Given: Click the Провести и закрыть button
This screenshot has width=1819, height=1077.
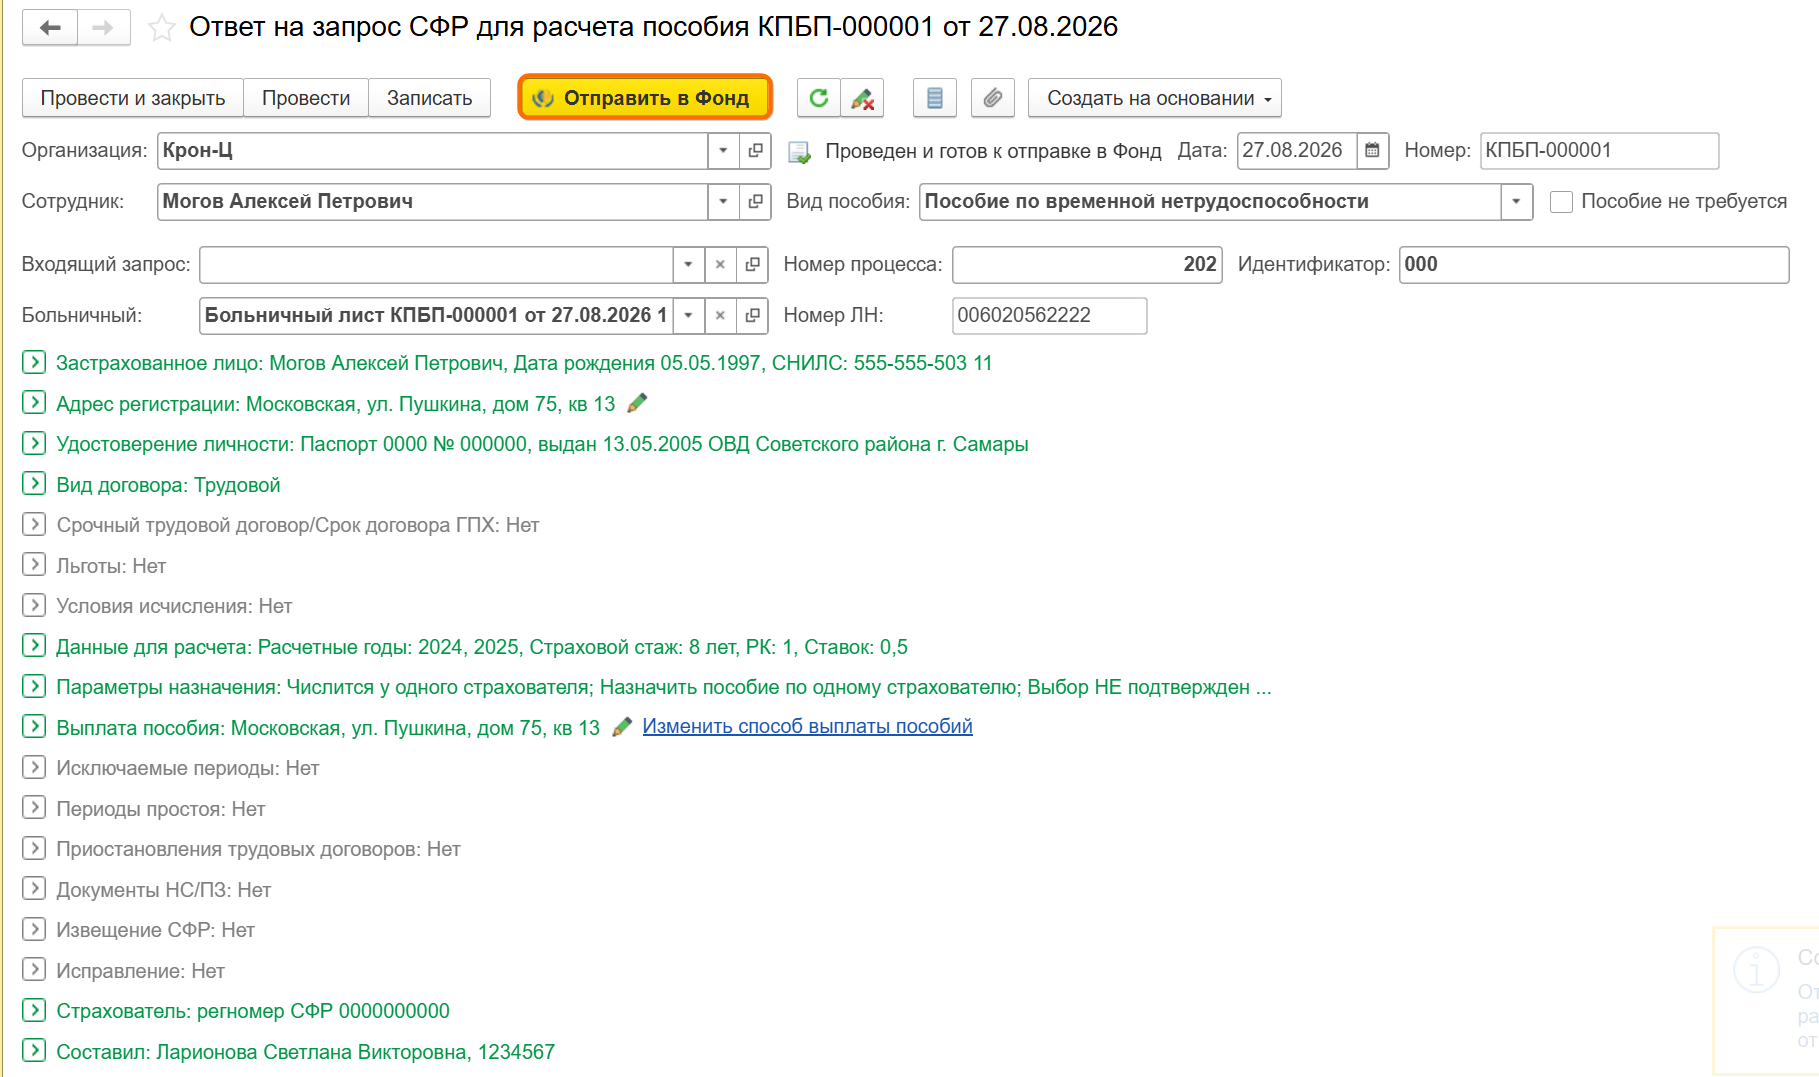Looking at the screenshot, I should 133,98.
